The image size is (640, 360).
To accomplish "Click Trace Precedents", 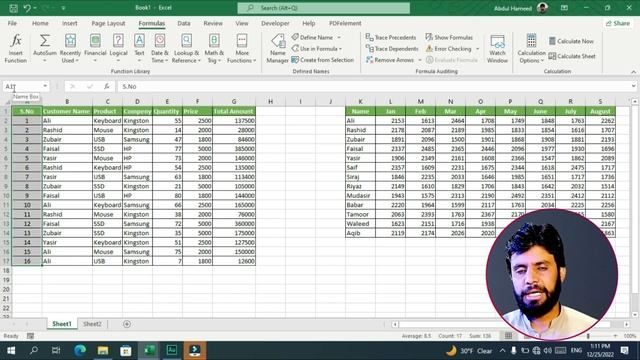I will pyautogui.click(x=391, y=37).
